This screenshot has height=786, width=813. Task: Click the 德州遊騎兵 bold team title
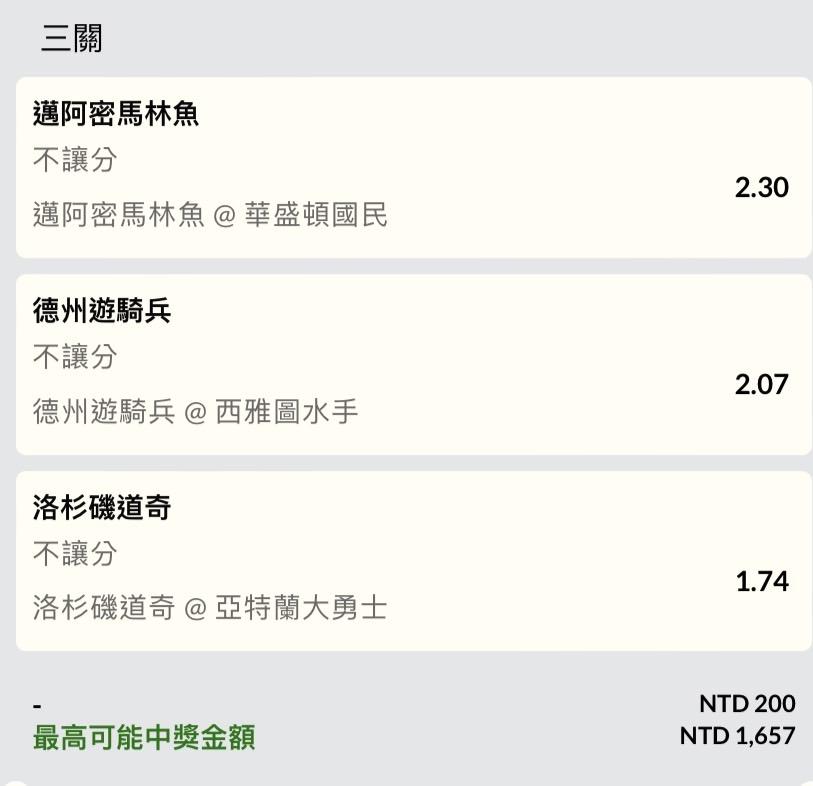point(102,311)
